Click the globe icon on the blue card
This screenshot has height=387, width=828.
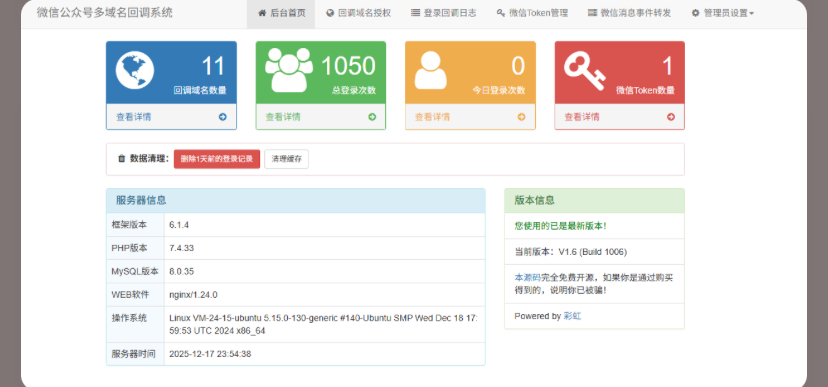click(135, 70)
